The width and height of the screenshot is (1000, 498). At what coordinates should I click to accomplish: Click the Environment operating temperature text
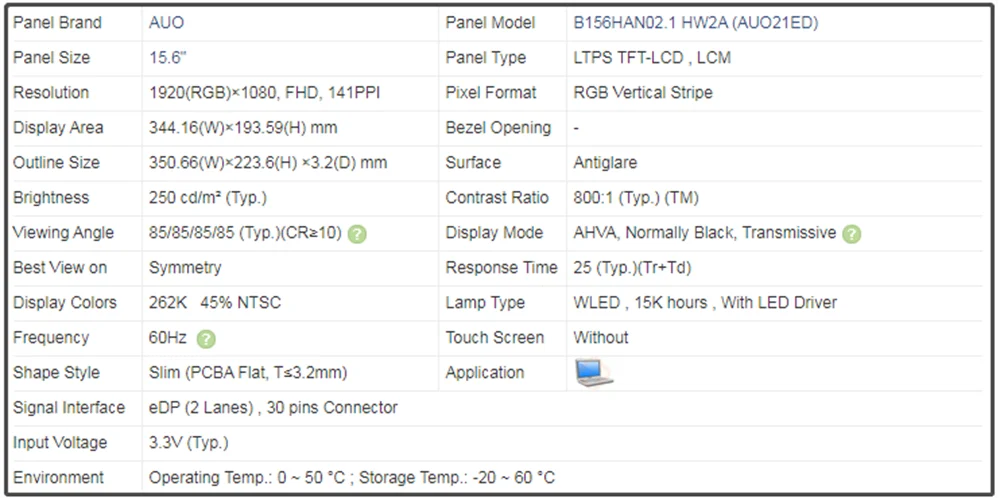pos(352,478)
